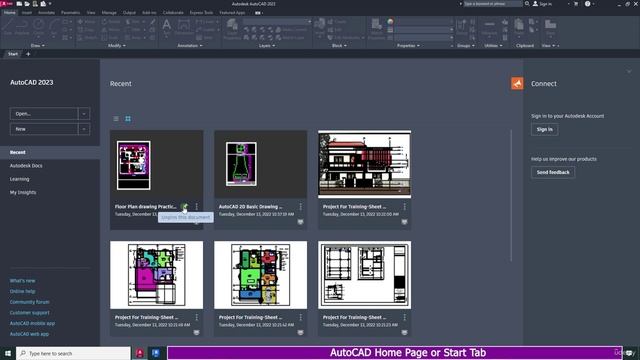The height and width of the screenshot is (360, 640).
Task: Click the keyword search field in title bar
Action: click(493, 4)
